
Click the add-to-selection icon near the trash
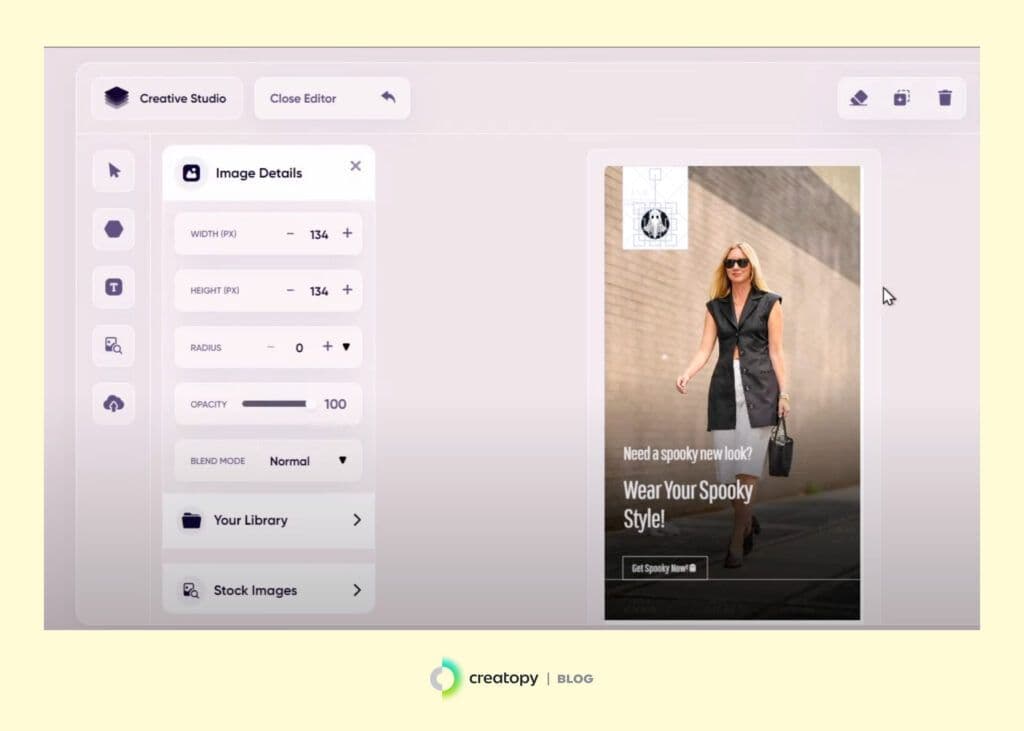click(x=901, y=98)
